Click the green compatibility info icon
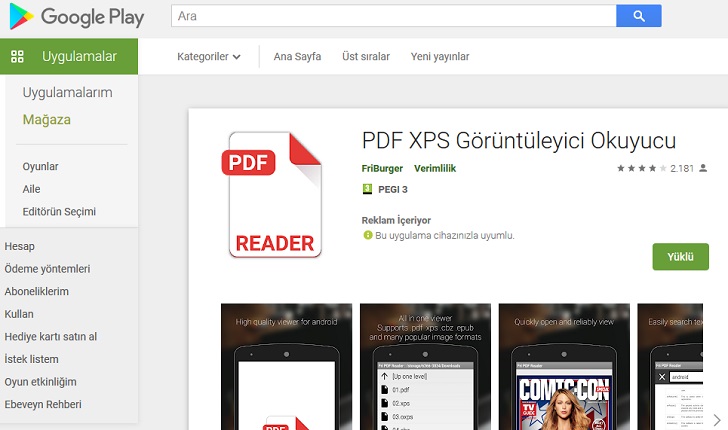This screenshot has height=430, width=728. click(368, 235)
